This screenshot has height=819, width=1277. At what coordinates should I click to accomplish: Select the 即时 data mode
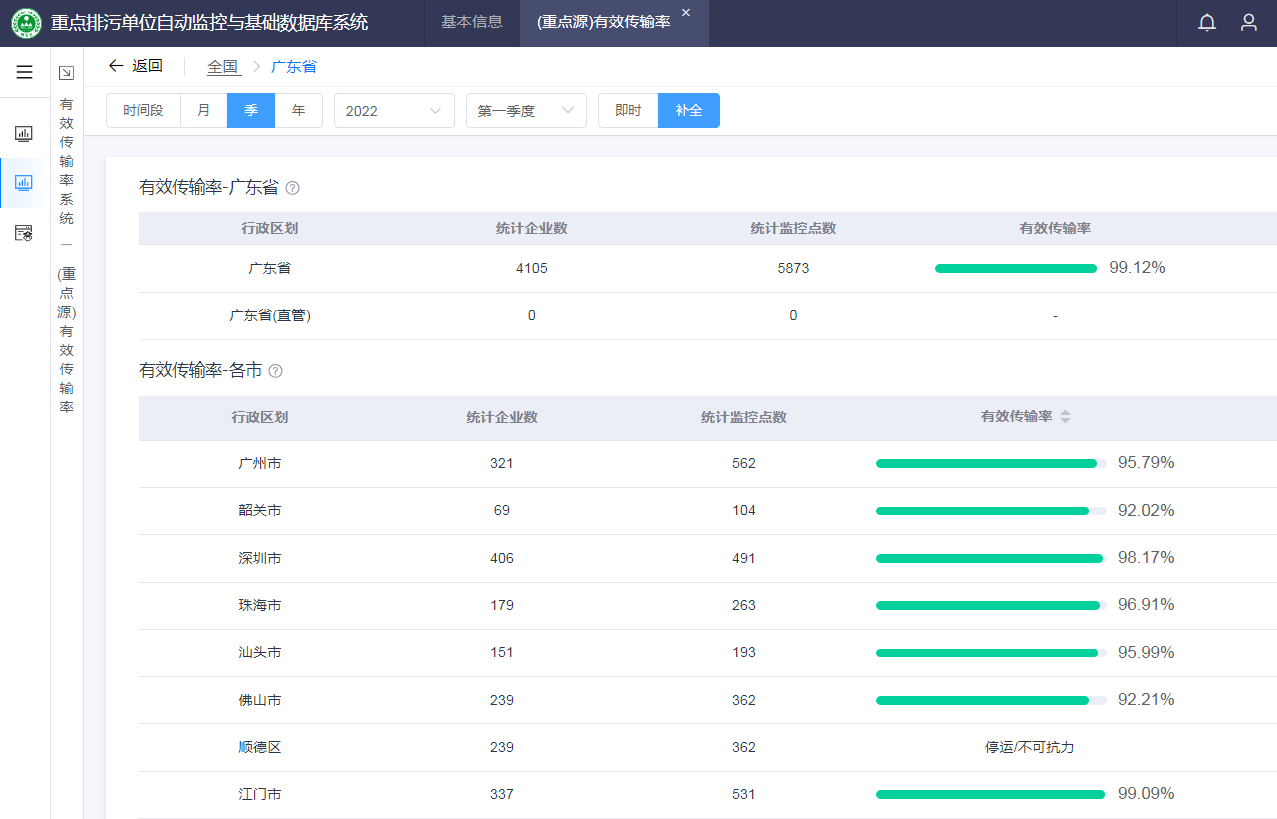628,110
